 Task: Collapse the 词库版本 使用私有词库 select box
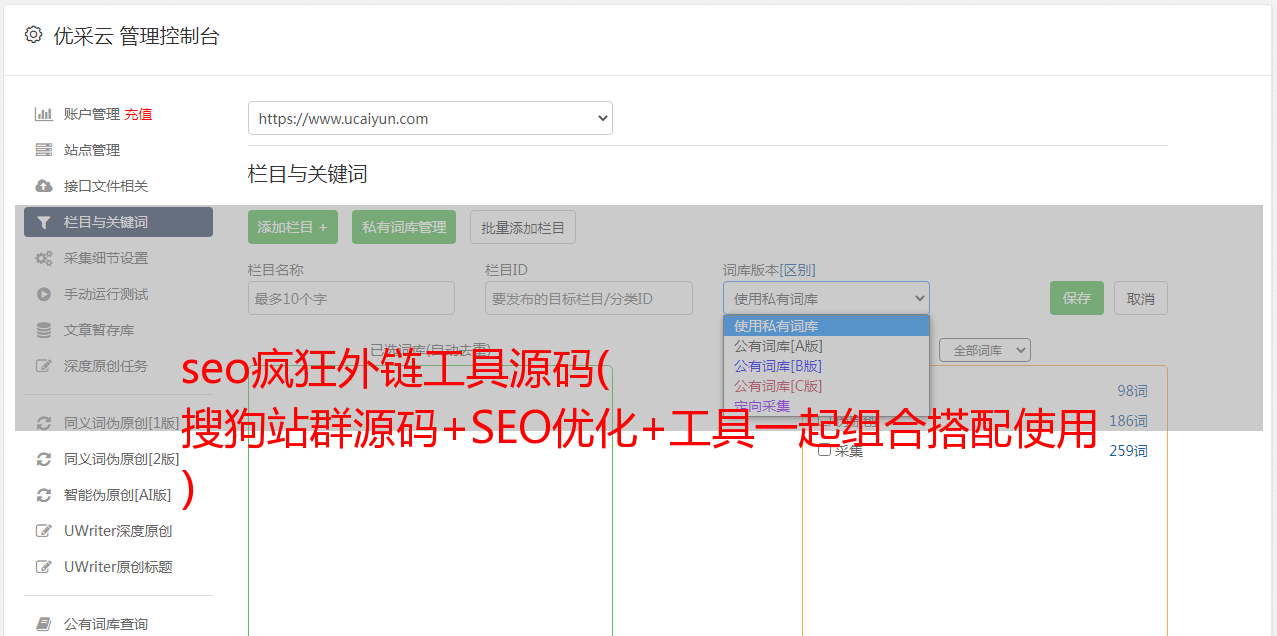[x=826, y=298]
